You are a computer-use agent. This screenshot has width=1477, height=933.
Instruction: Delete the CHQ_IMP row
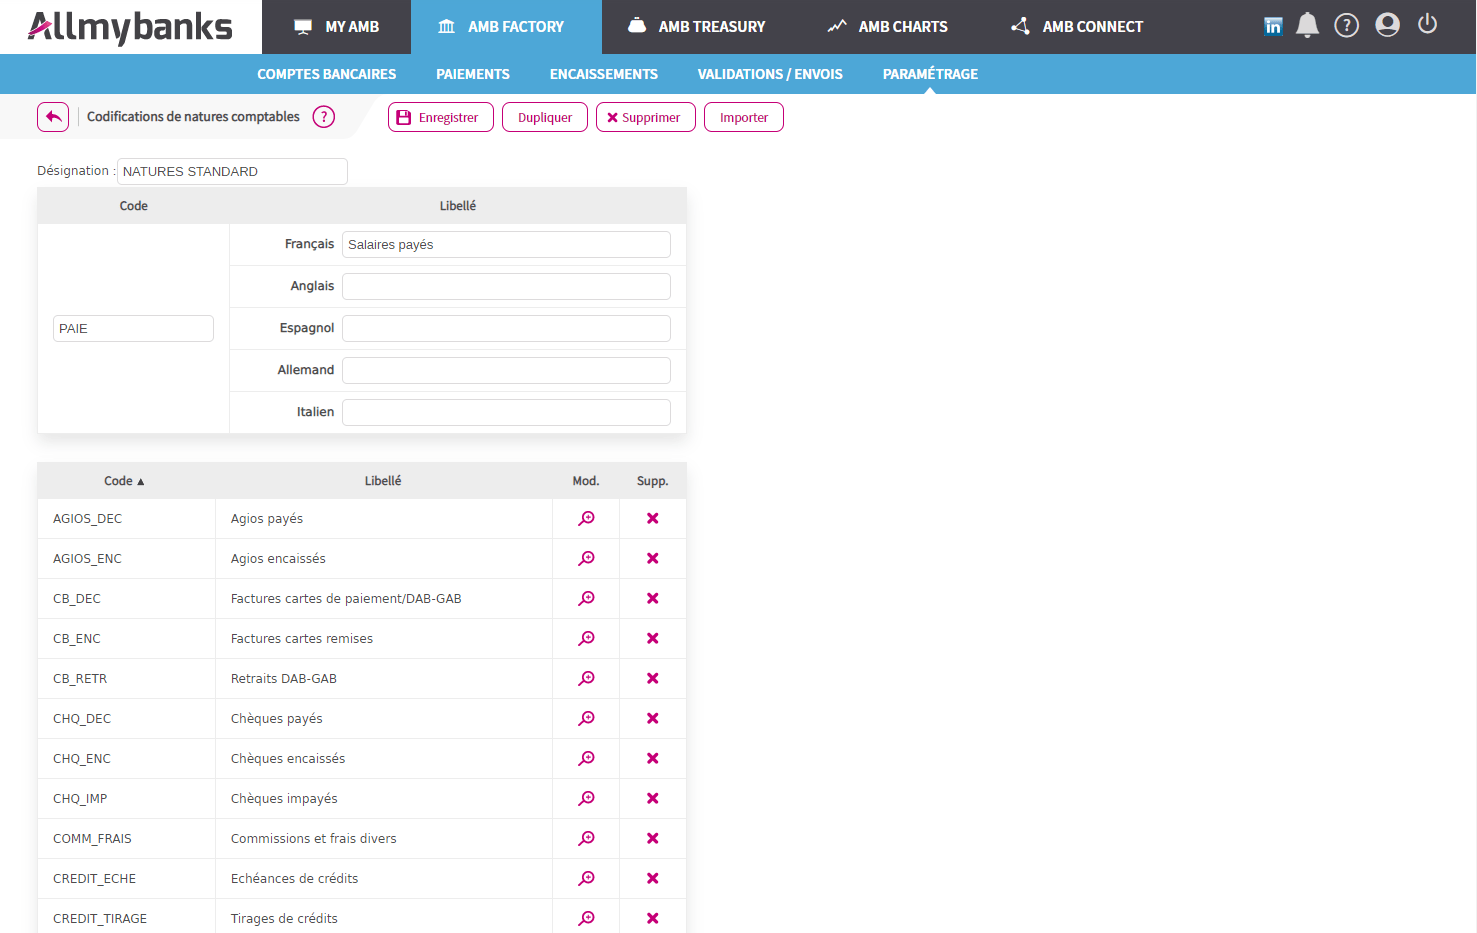[653, 798]
